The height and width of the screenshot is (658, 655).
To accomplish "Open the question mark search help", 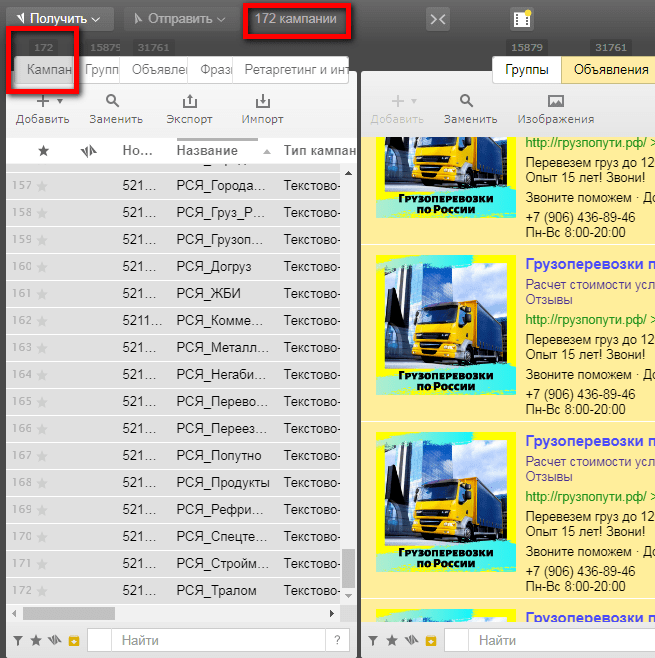I will pos(337,640).
